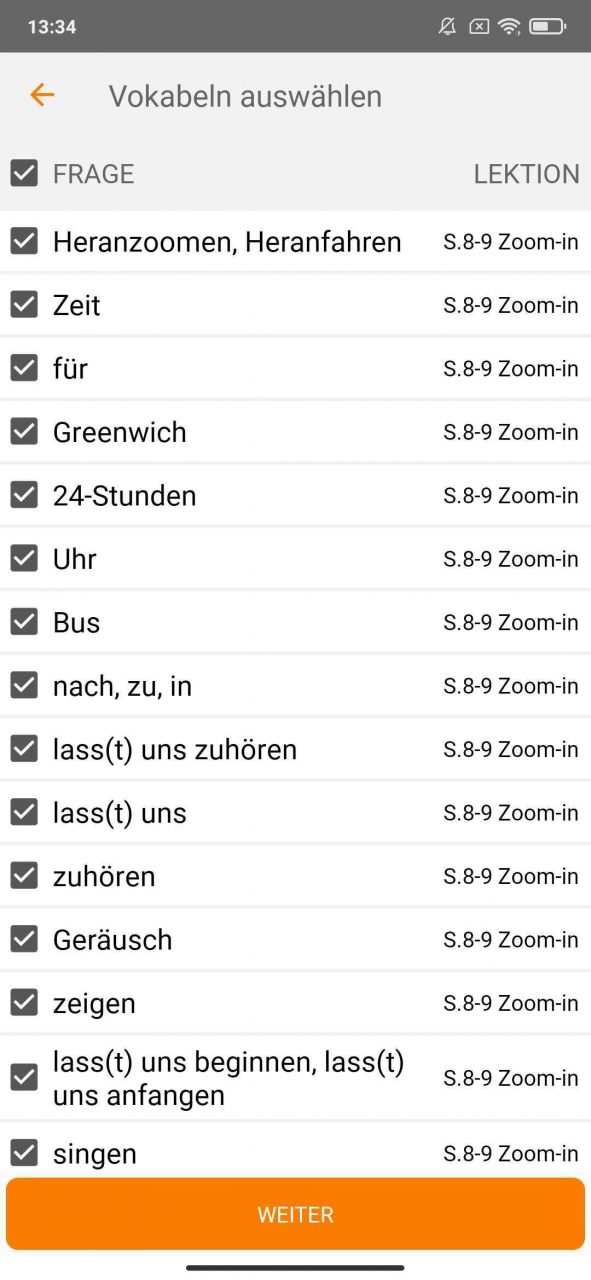
Task: Click the LEKTION column header
Action: (x=526, y=174)
